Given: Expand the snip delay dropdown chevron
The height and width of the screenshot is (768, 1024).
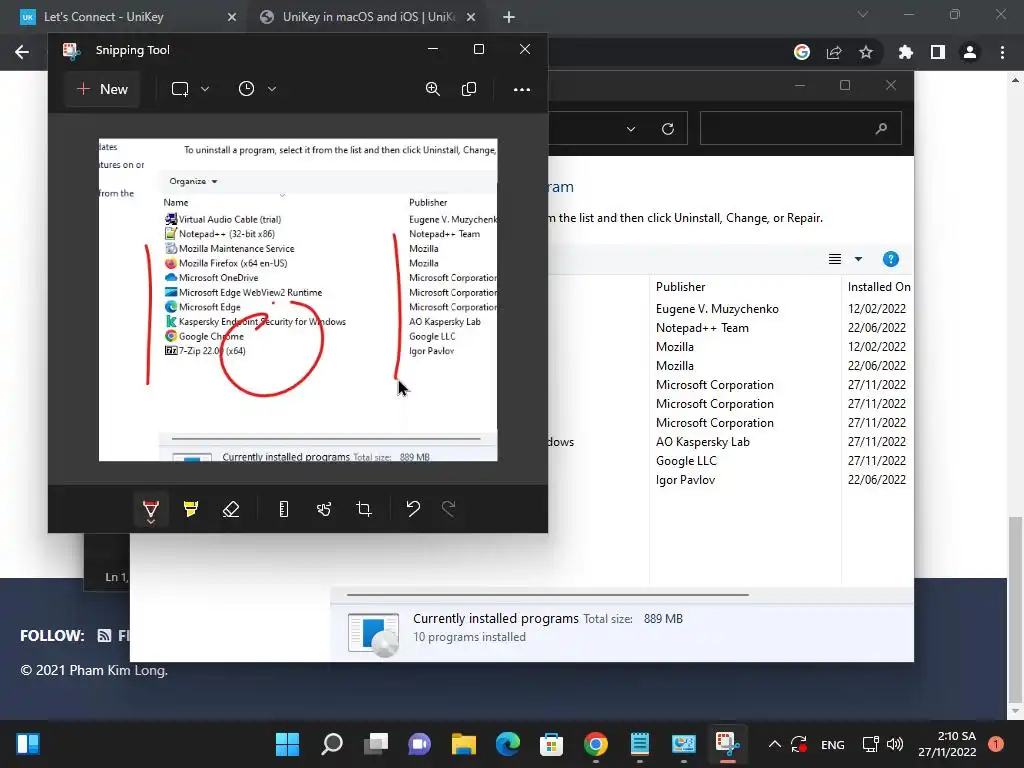Looking at the screenshot, I should click(272, 89).
